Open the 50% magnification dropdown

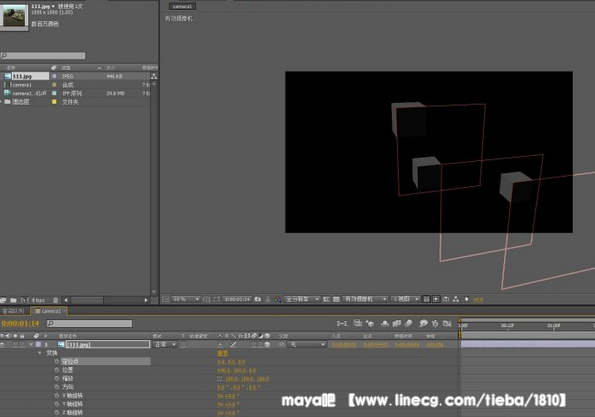[x=186, y=299]
